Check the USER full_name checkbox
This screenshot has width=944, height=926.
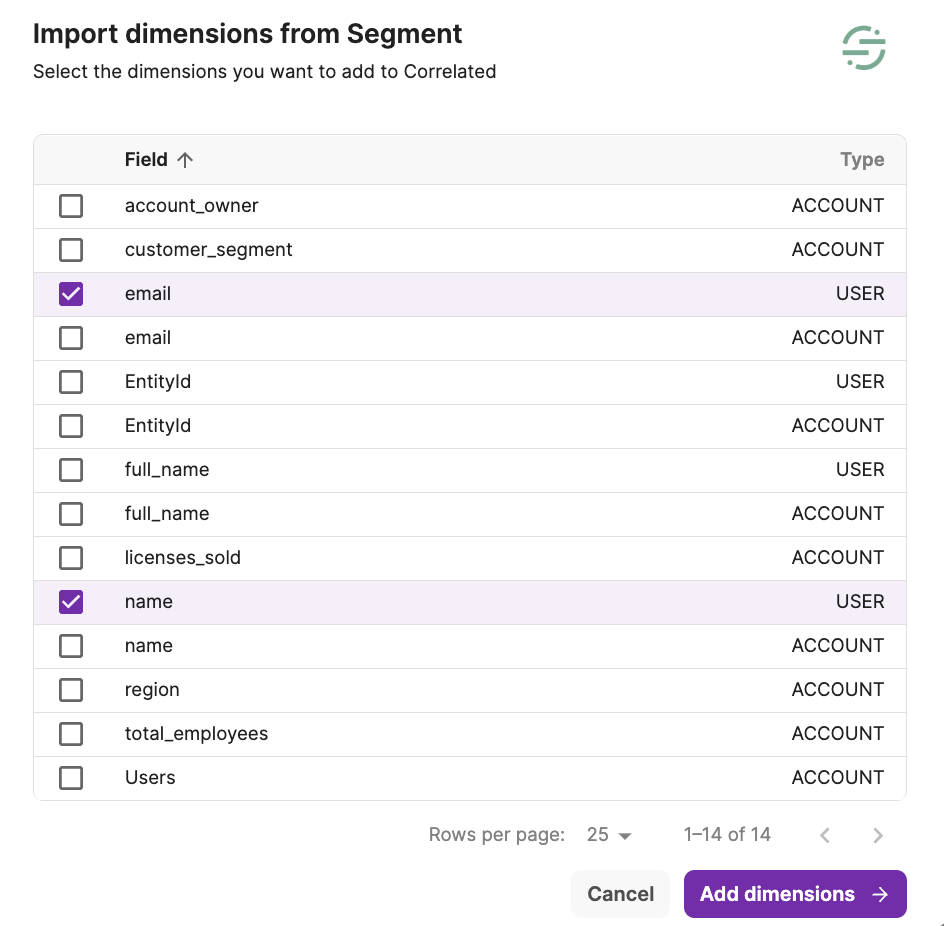[x=71, y=470]
